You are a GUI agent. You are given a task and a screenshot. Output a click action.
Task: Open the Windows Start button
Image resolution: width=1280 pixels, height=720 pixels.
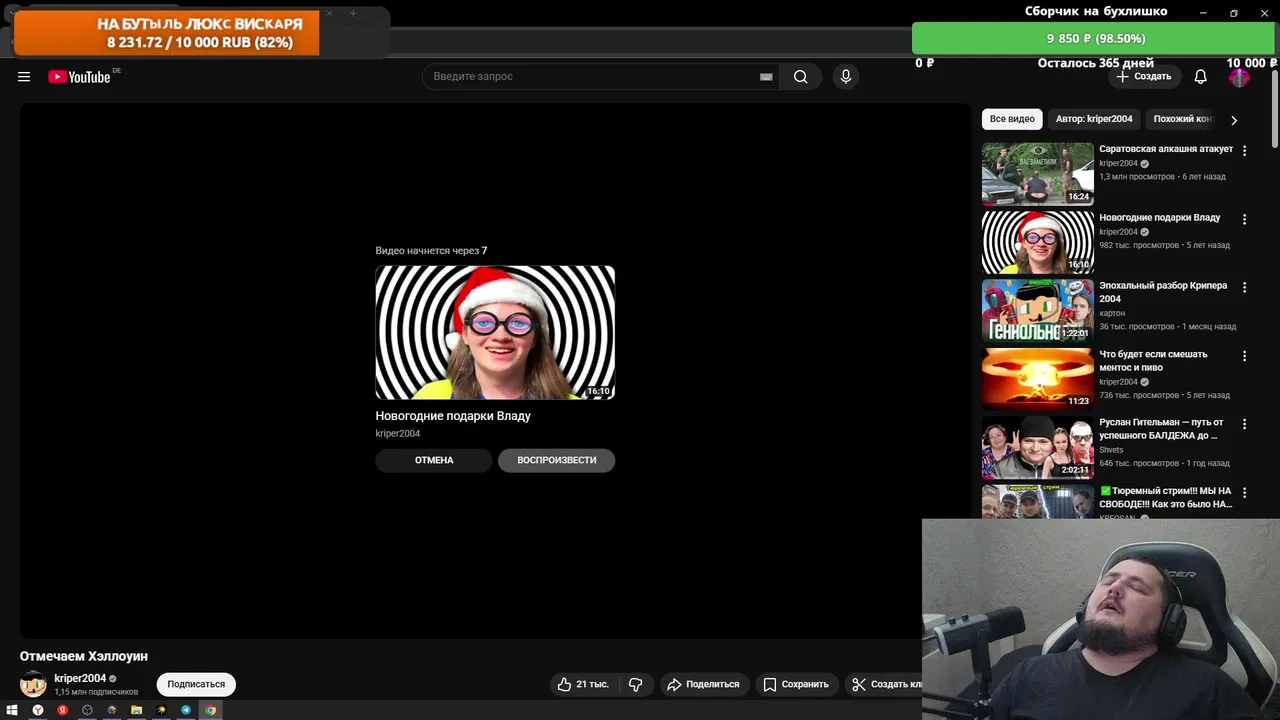point(12,710)
